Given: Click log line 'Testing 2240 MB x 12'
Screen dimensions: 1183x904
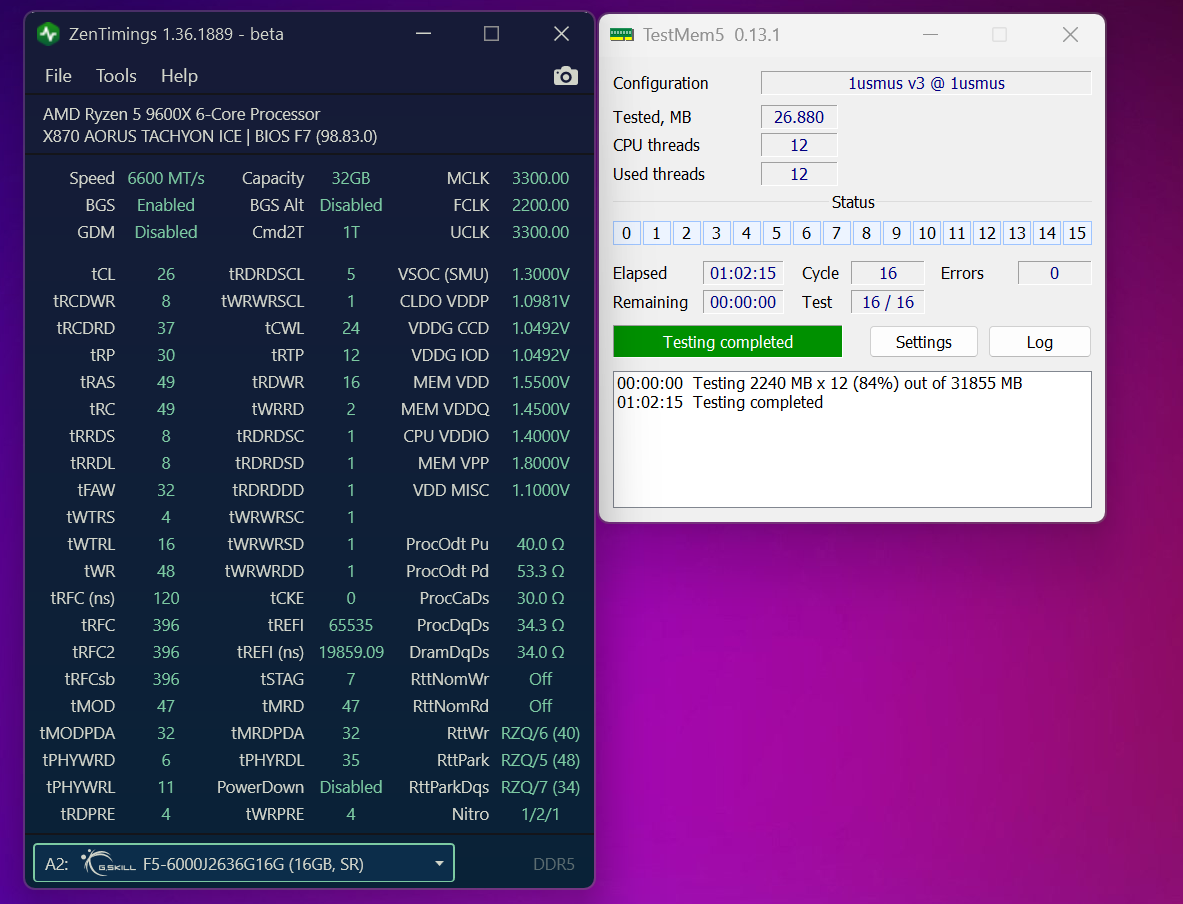Looking at the screenshot, I should [x=819, y=383].
